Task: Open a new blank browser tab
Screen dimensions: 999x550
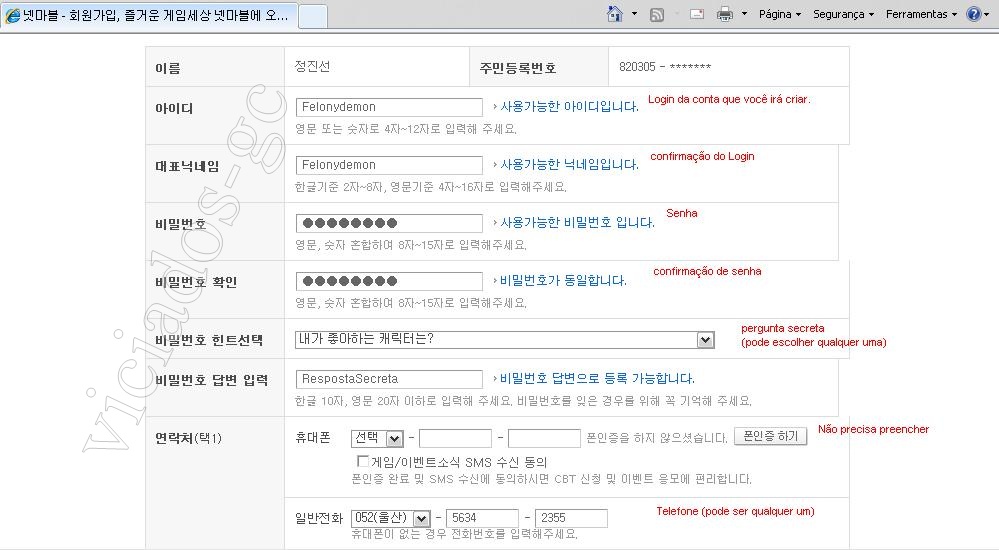Action: tap(313, 17)
